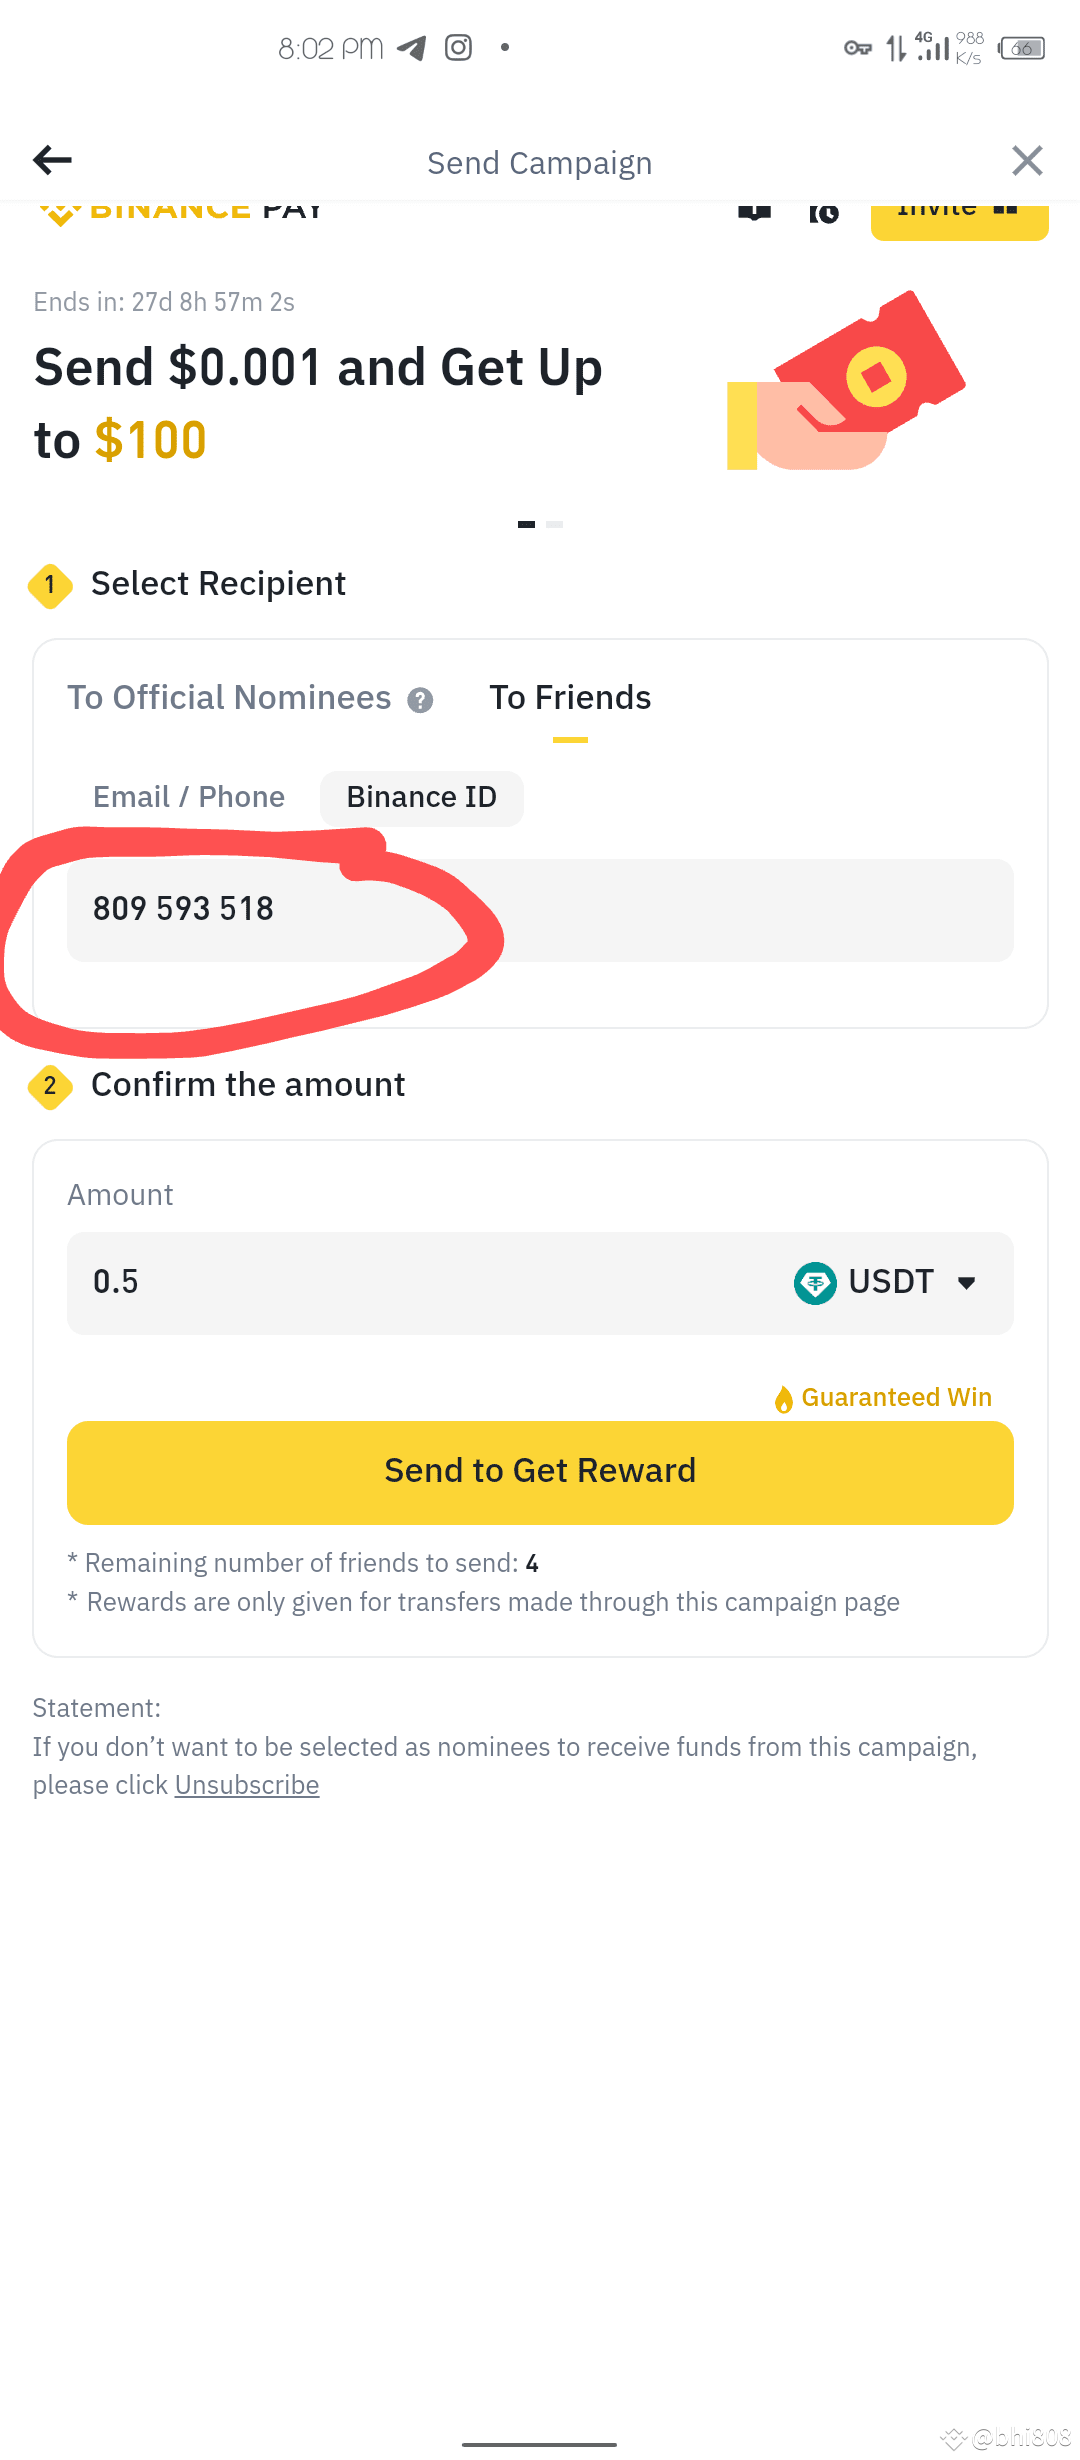1080x2460 pixels.
Task: Tap the Binance Pay logo
Action: 176,210
